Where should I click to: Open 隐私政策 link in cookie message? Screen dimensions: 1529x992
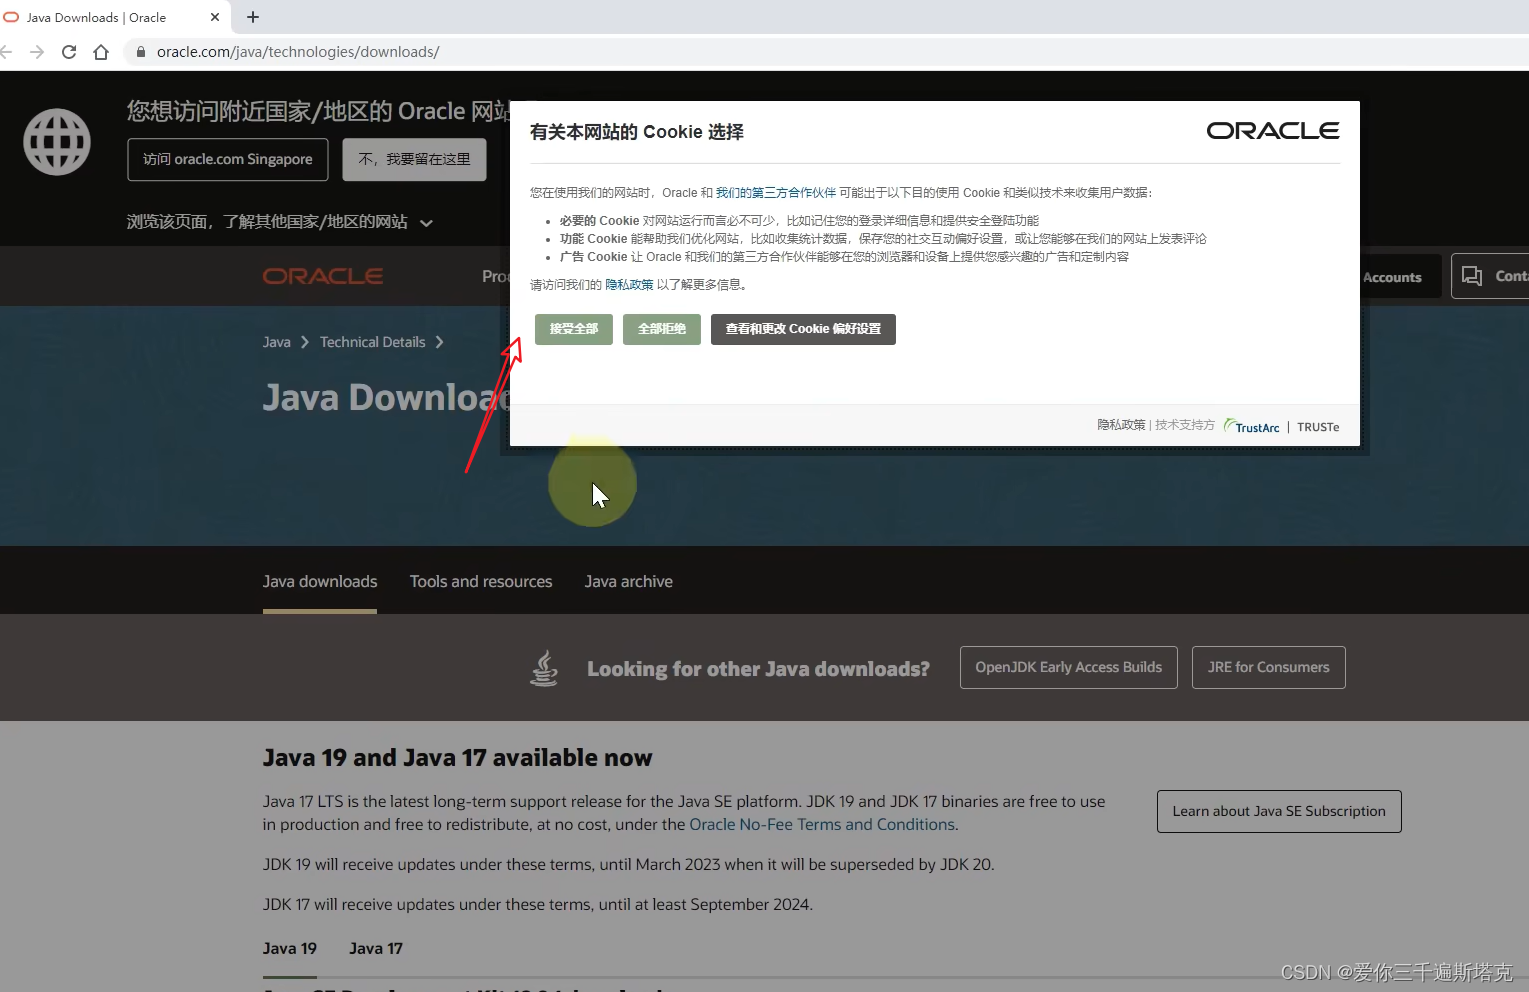click(629, 285)
